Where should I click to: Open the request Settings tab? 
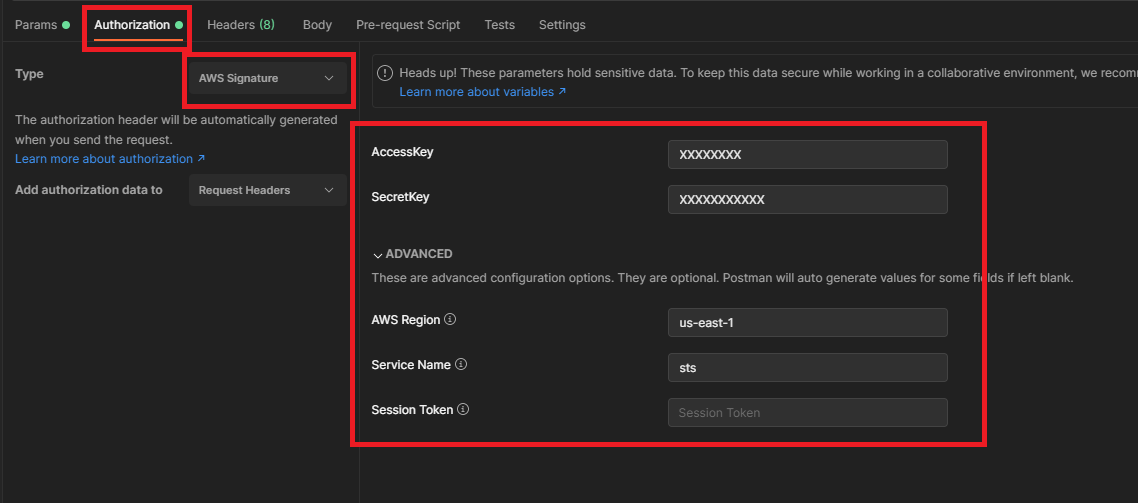562,25
